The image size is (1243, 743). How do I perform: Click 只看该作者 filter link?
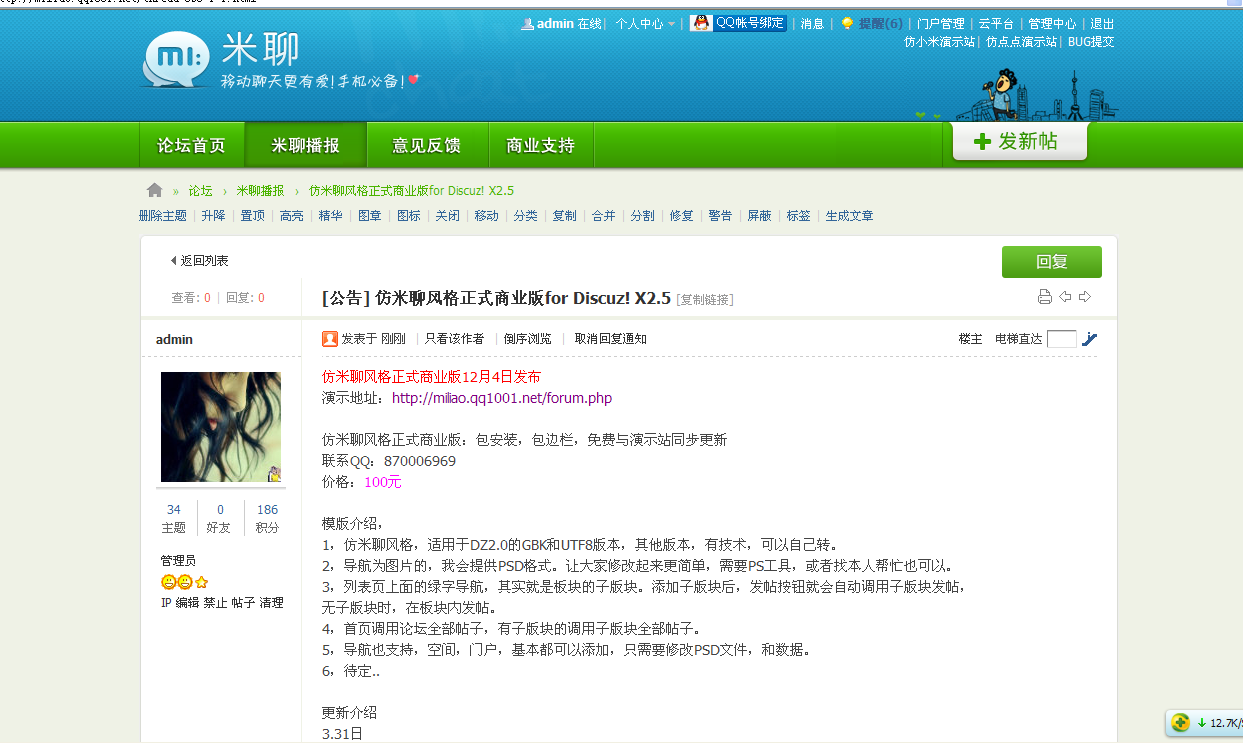pos(455,339)
